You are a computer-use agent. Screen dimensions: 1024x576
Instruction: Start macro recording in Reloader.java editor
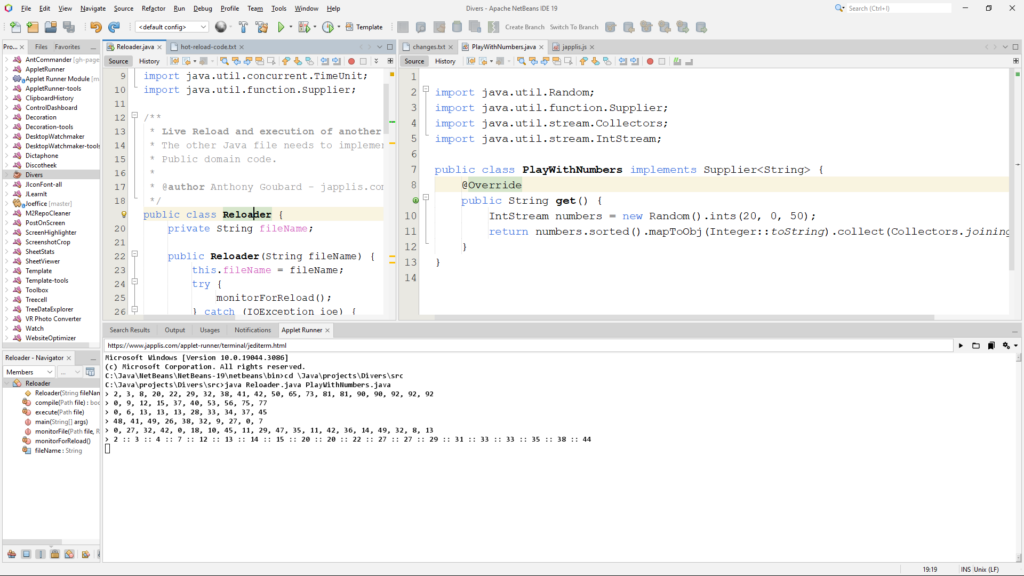(351, 61)
